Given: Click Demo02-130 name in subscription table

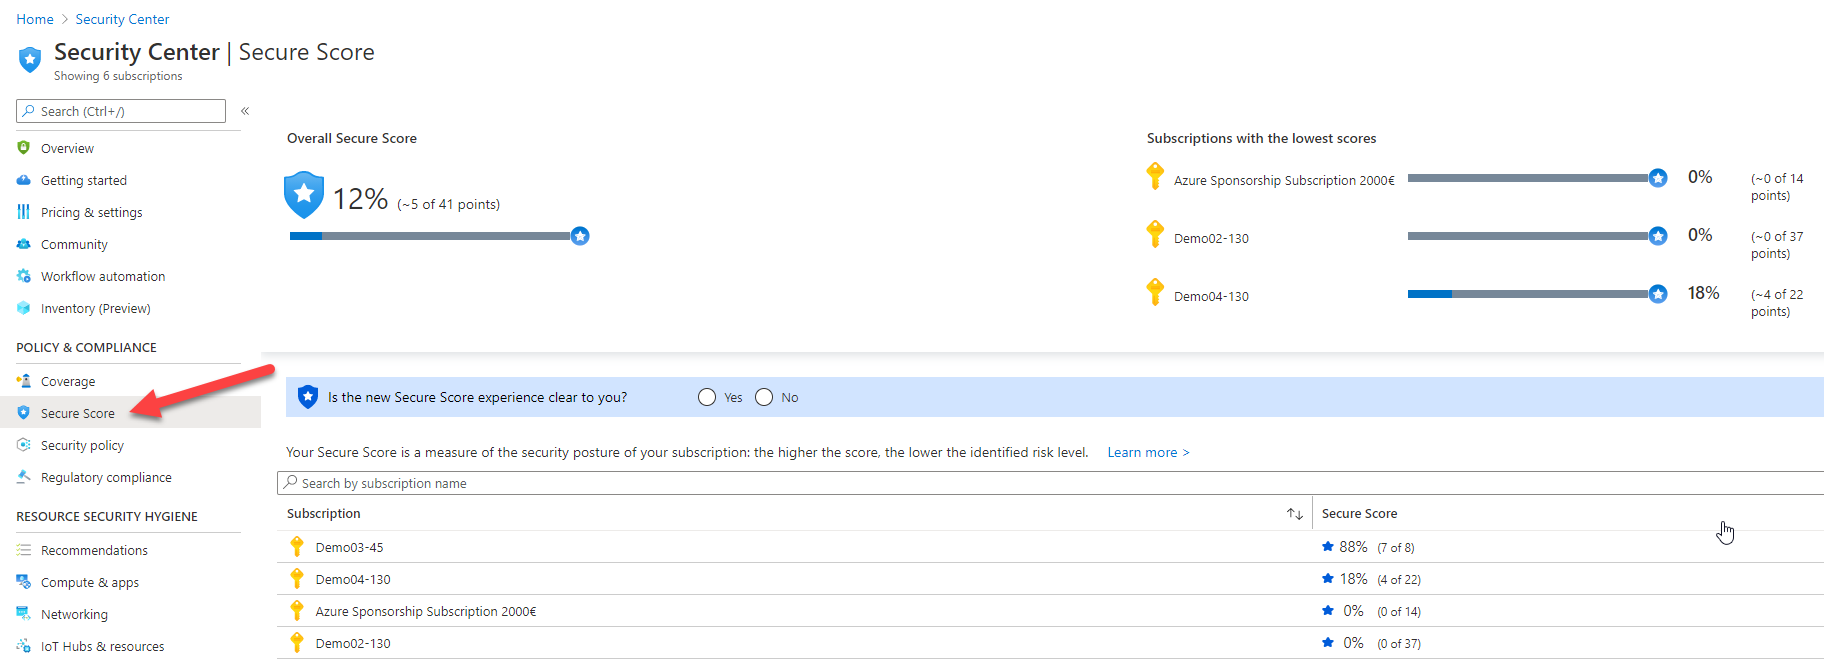Looking at the screenshot, I should (353, 643).
